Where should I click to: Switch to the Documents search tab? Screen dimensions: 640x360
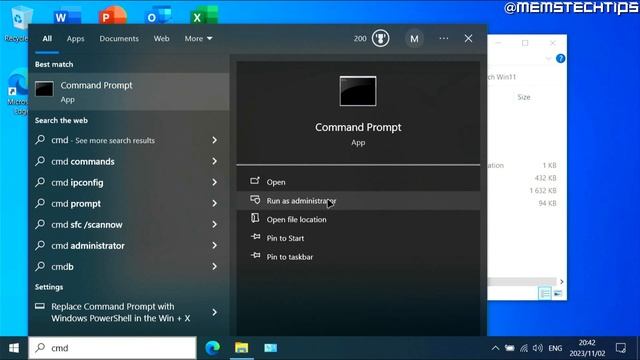point(119,39)
